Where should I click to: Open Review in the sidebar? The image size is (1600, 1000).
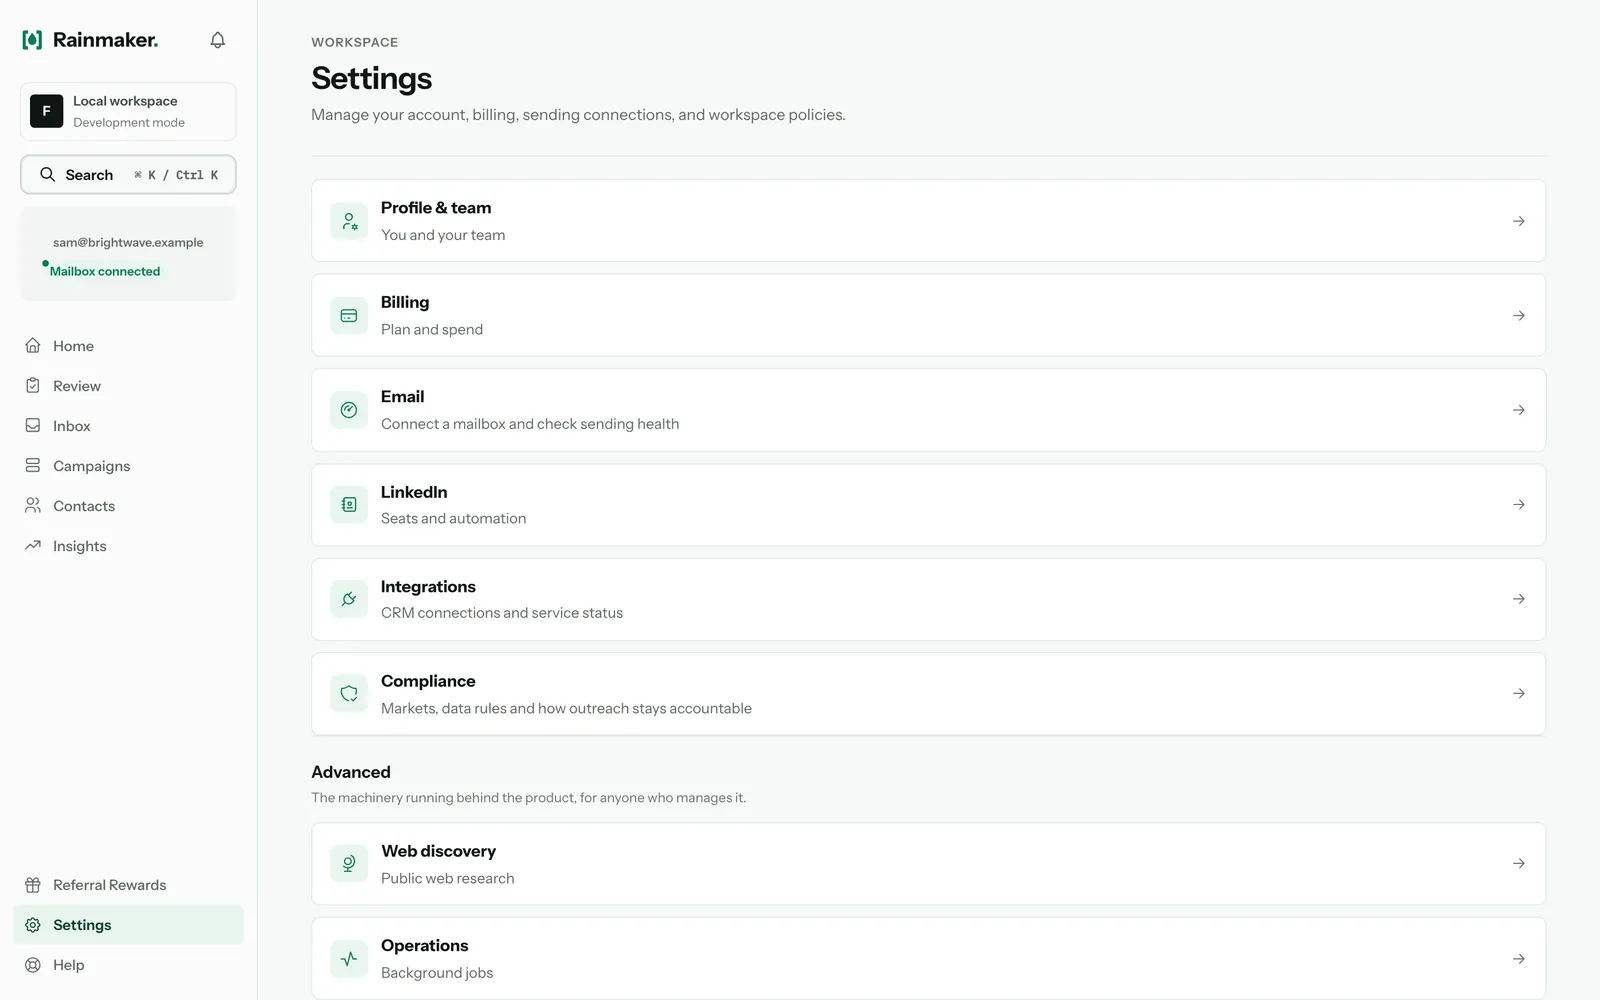pos(128,386)
